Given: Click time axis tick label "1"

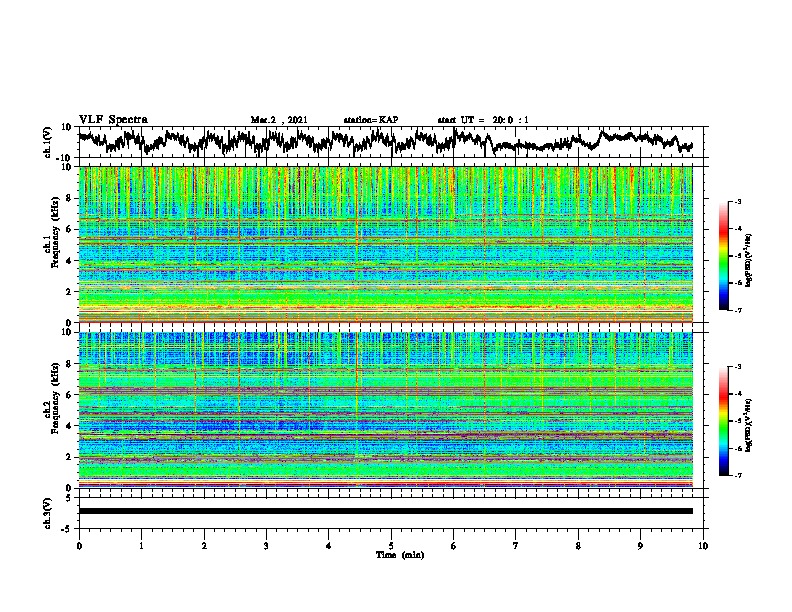Looking at the screenshot, I should pos(141,546).
